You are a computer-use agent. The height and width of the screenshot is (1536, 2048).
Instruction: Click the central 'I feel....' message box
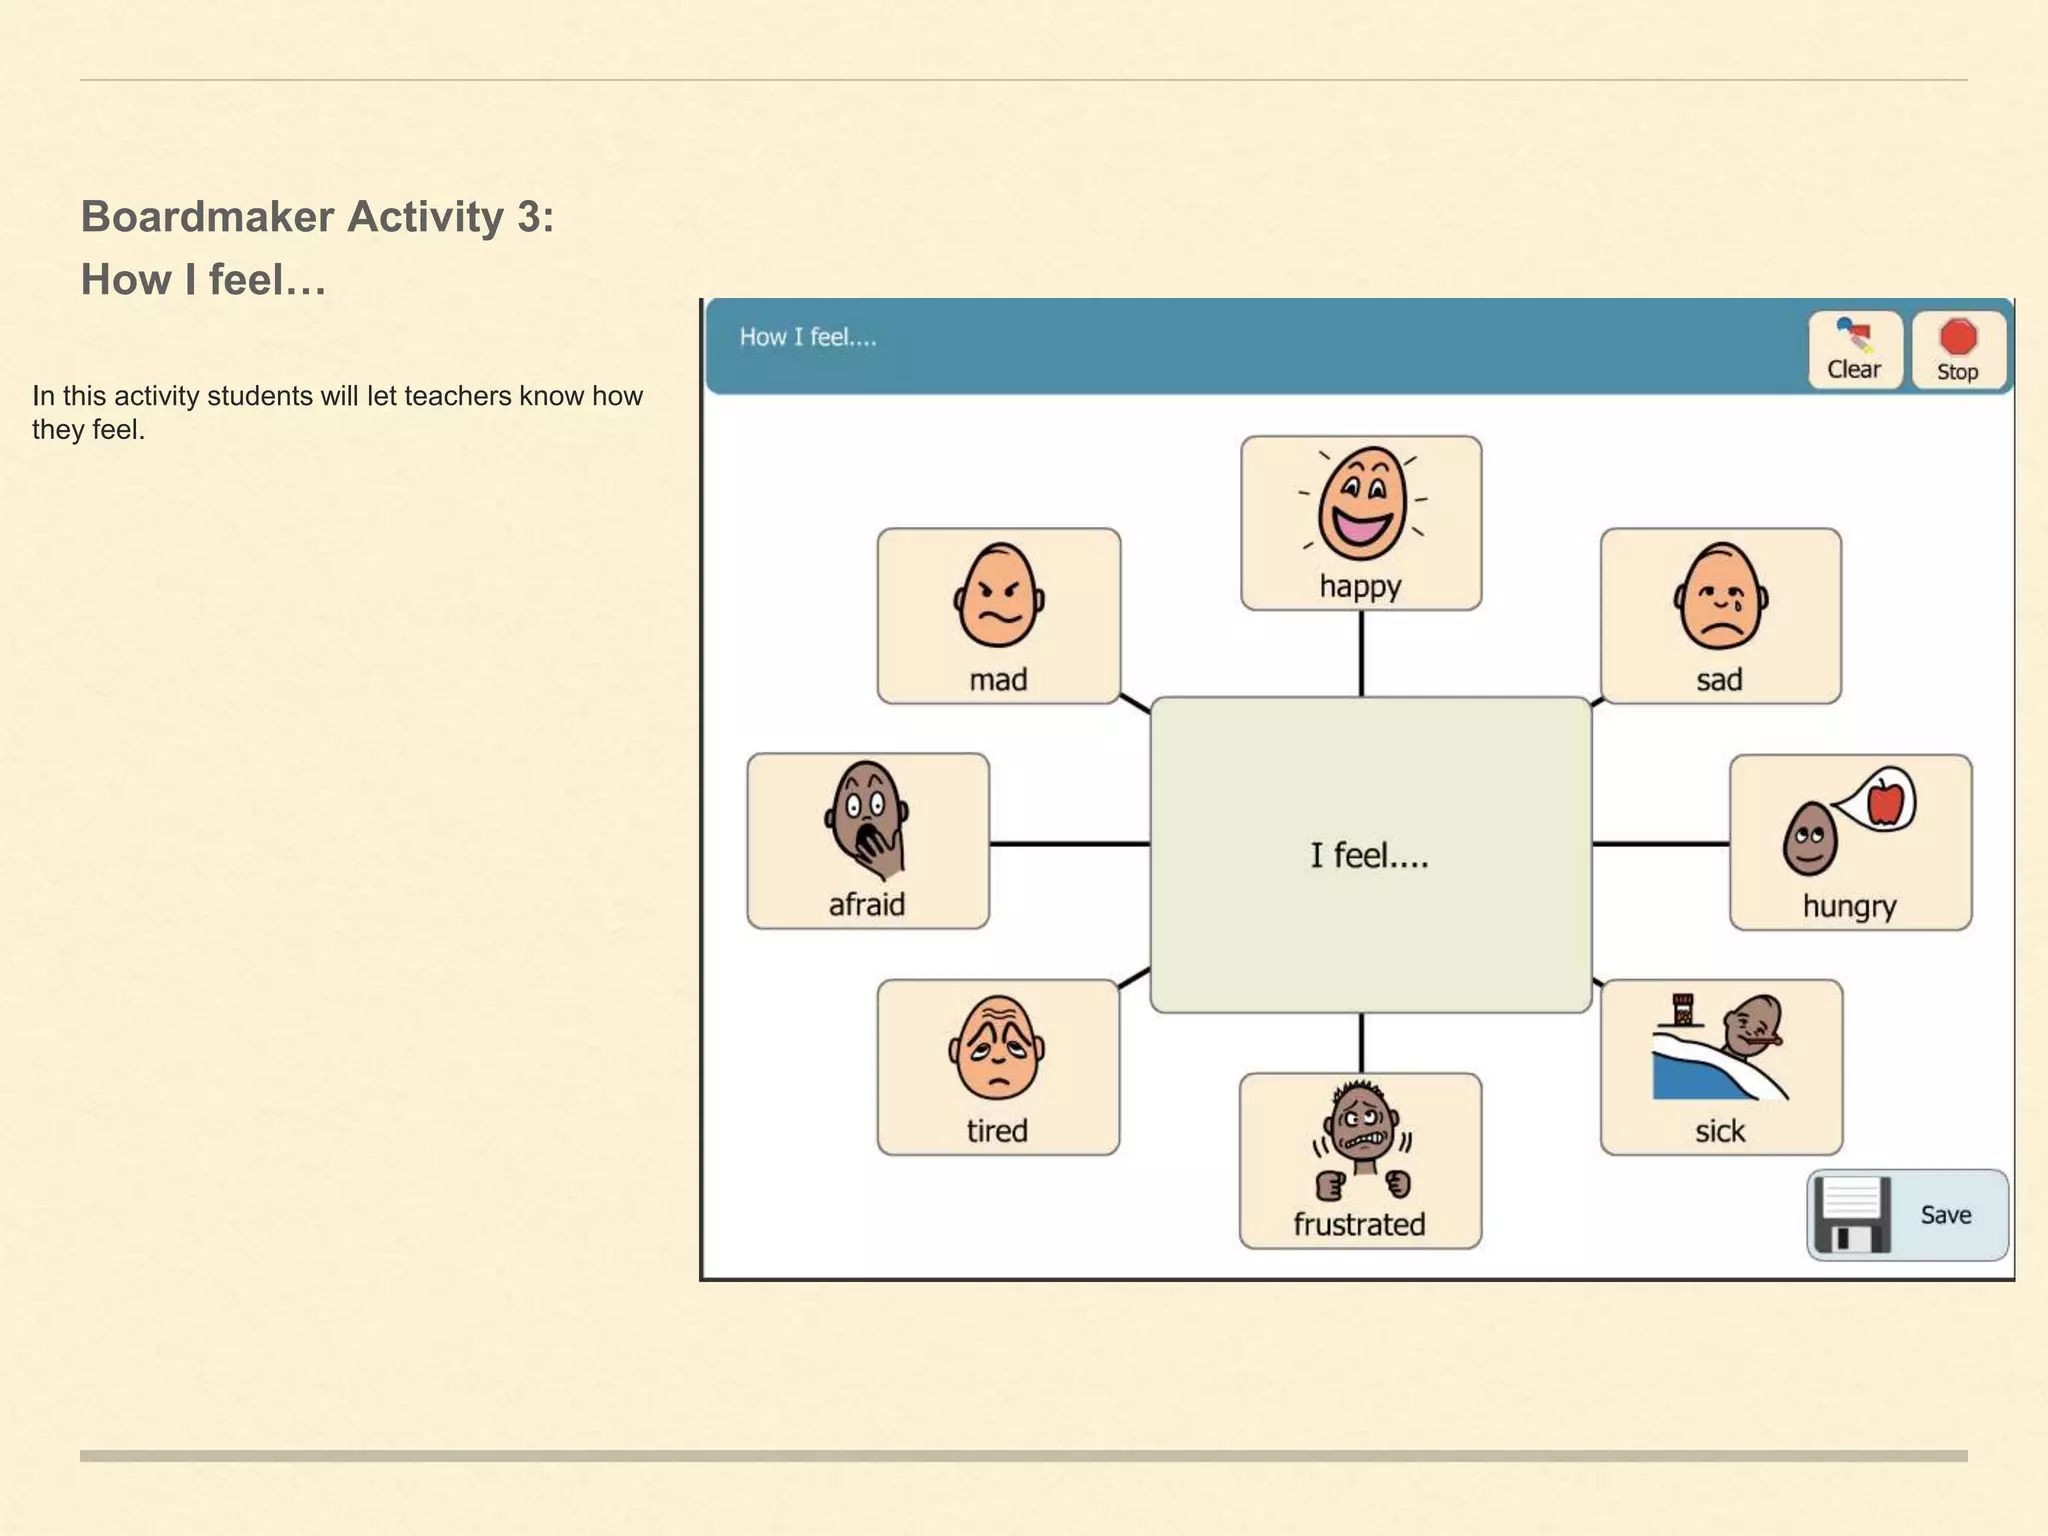1370,855
